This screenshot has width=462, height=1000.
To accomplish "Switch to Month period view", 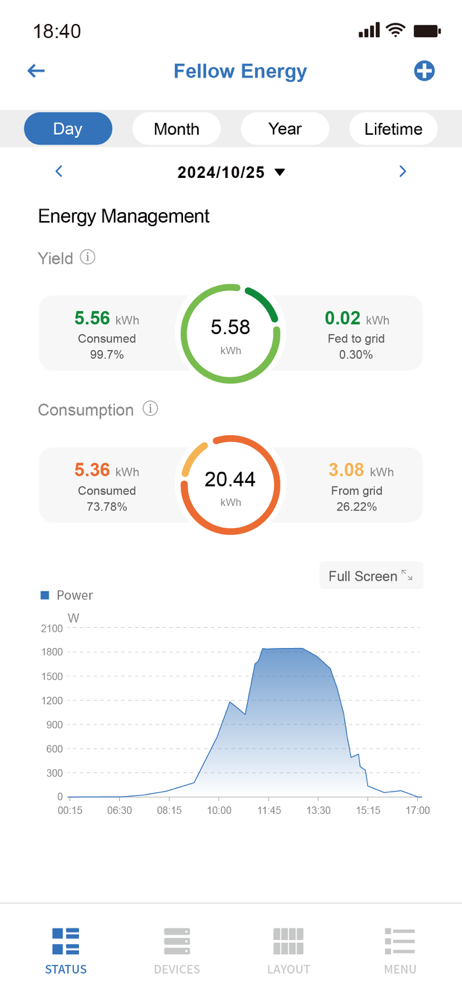I will [177, 129].
